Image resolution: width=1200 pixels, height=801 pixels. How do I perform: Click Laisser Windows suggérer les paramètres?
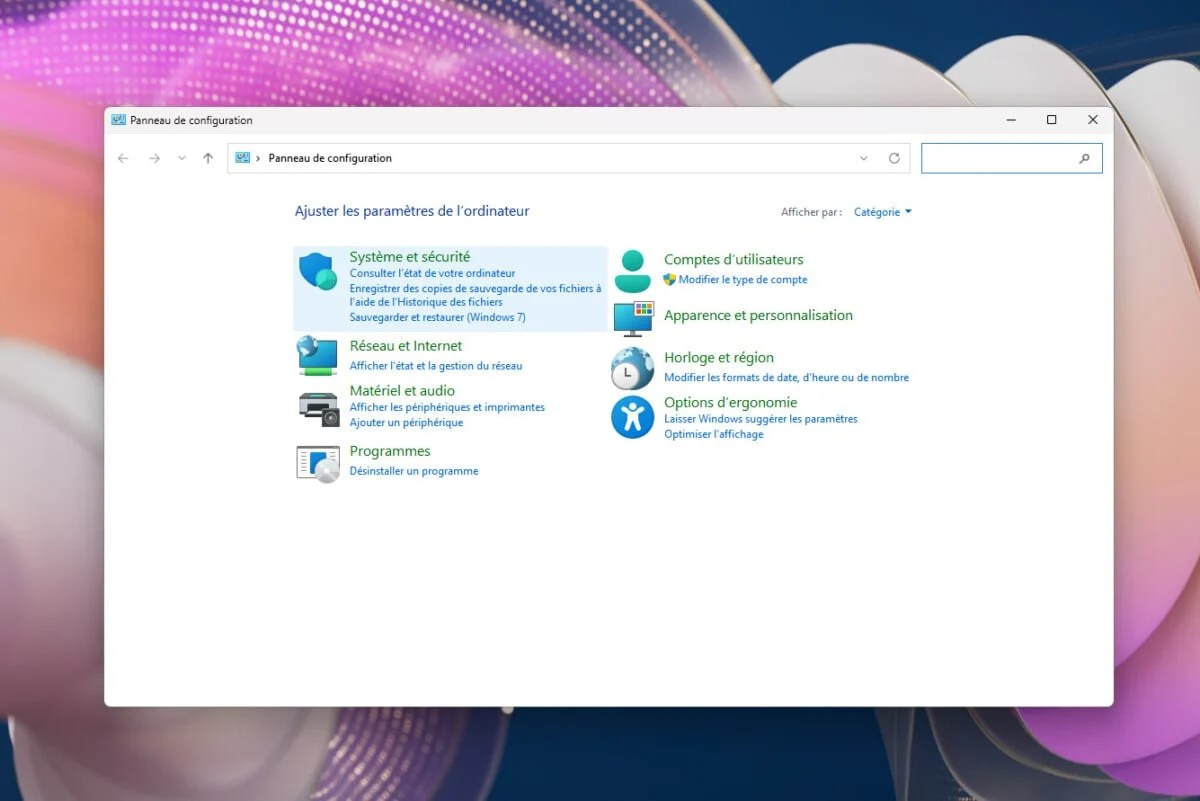tap(761, 419)
